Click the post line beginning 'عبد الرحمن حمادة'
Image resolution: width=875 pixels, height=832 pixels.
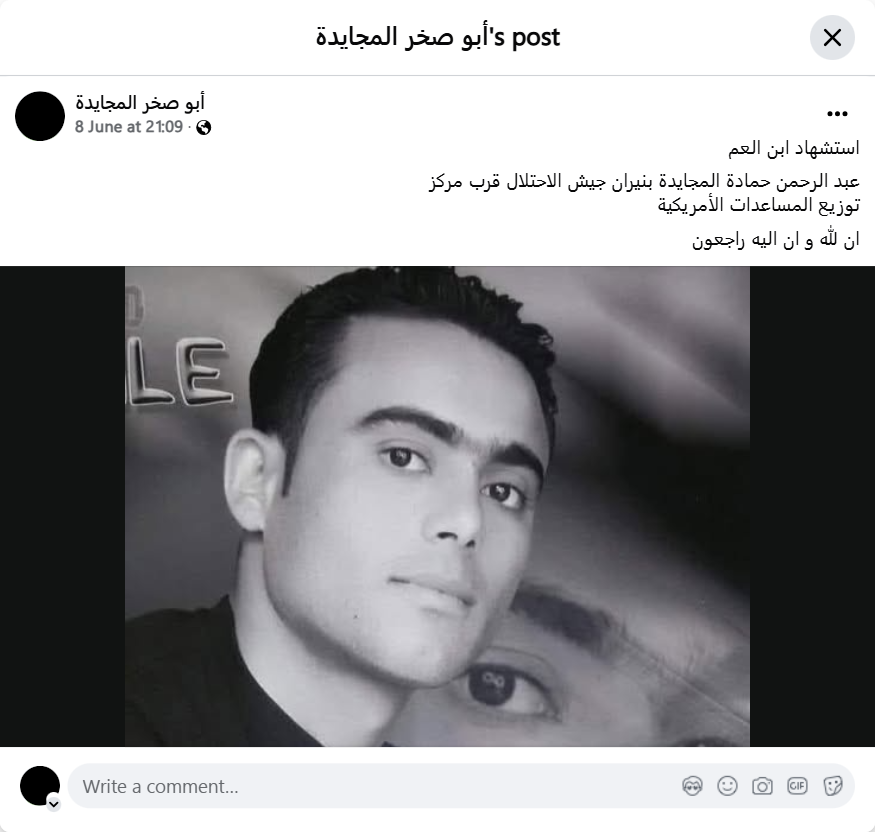(x=645, y=182)
